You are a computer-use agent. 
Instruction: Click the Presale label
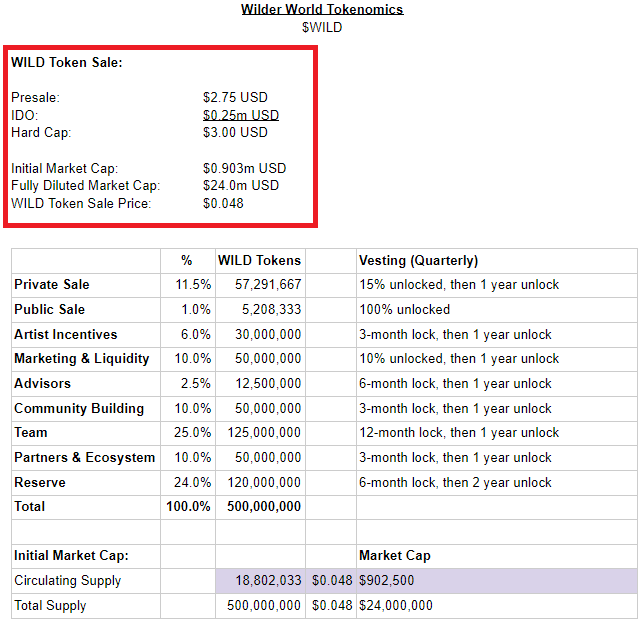pos(35,97)
